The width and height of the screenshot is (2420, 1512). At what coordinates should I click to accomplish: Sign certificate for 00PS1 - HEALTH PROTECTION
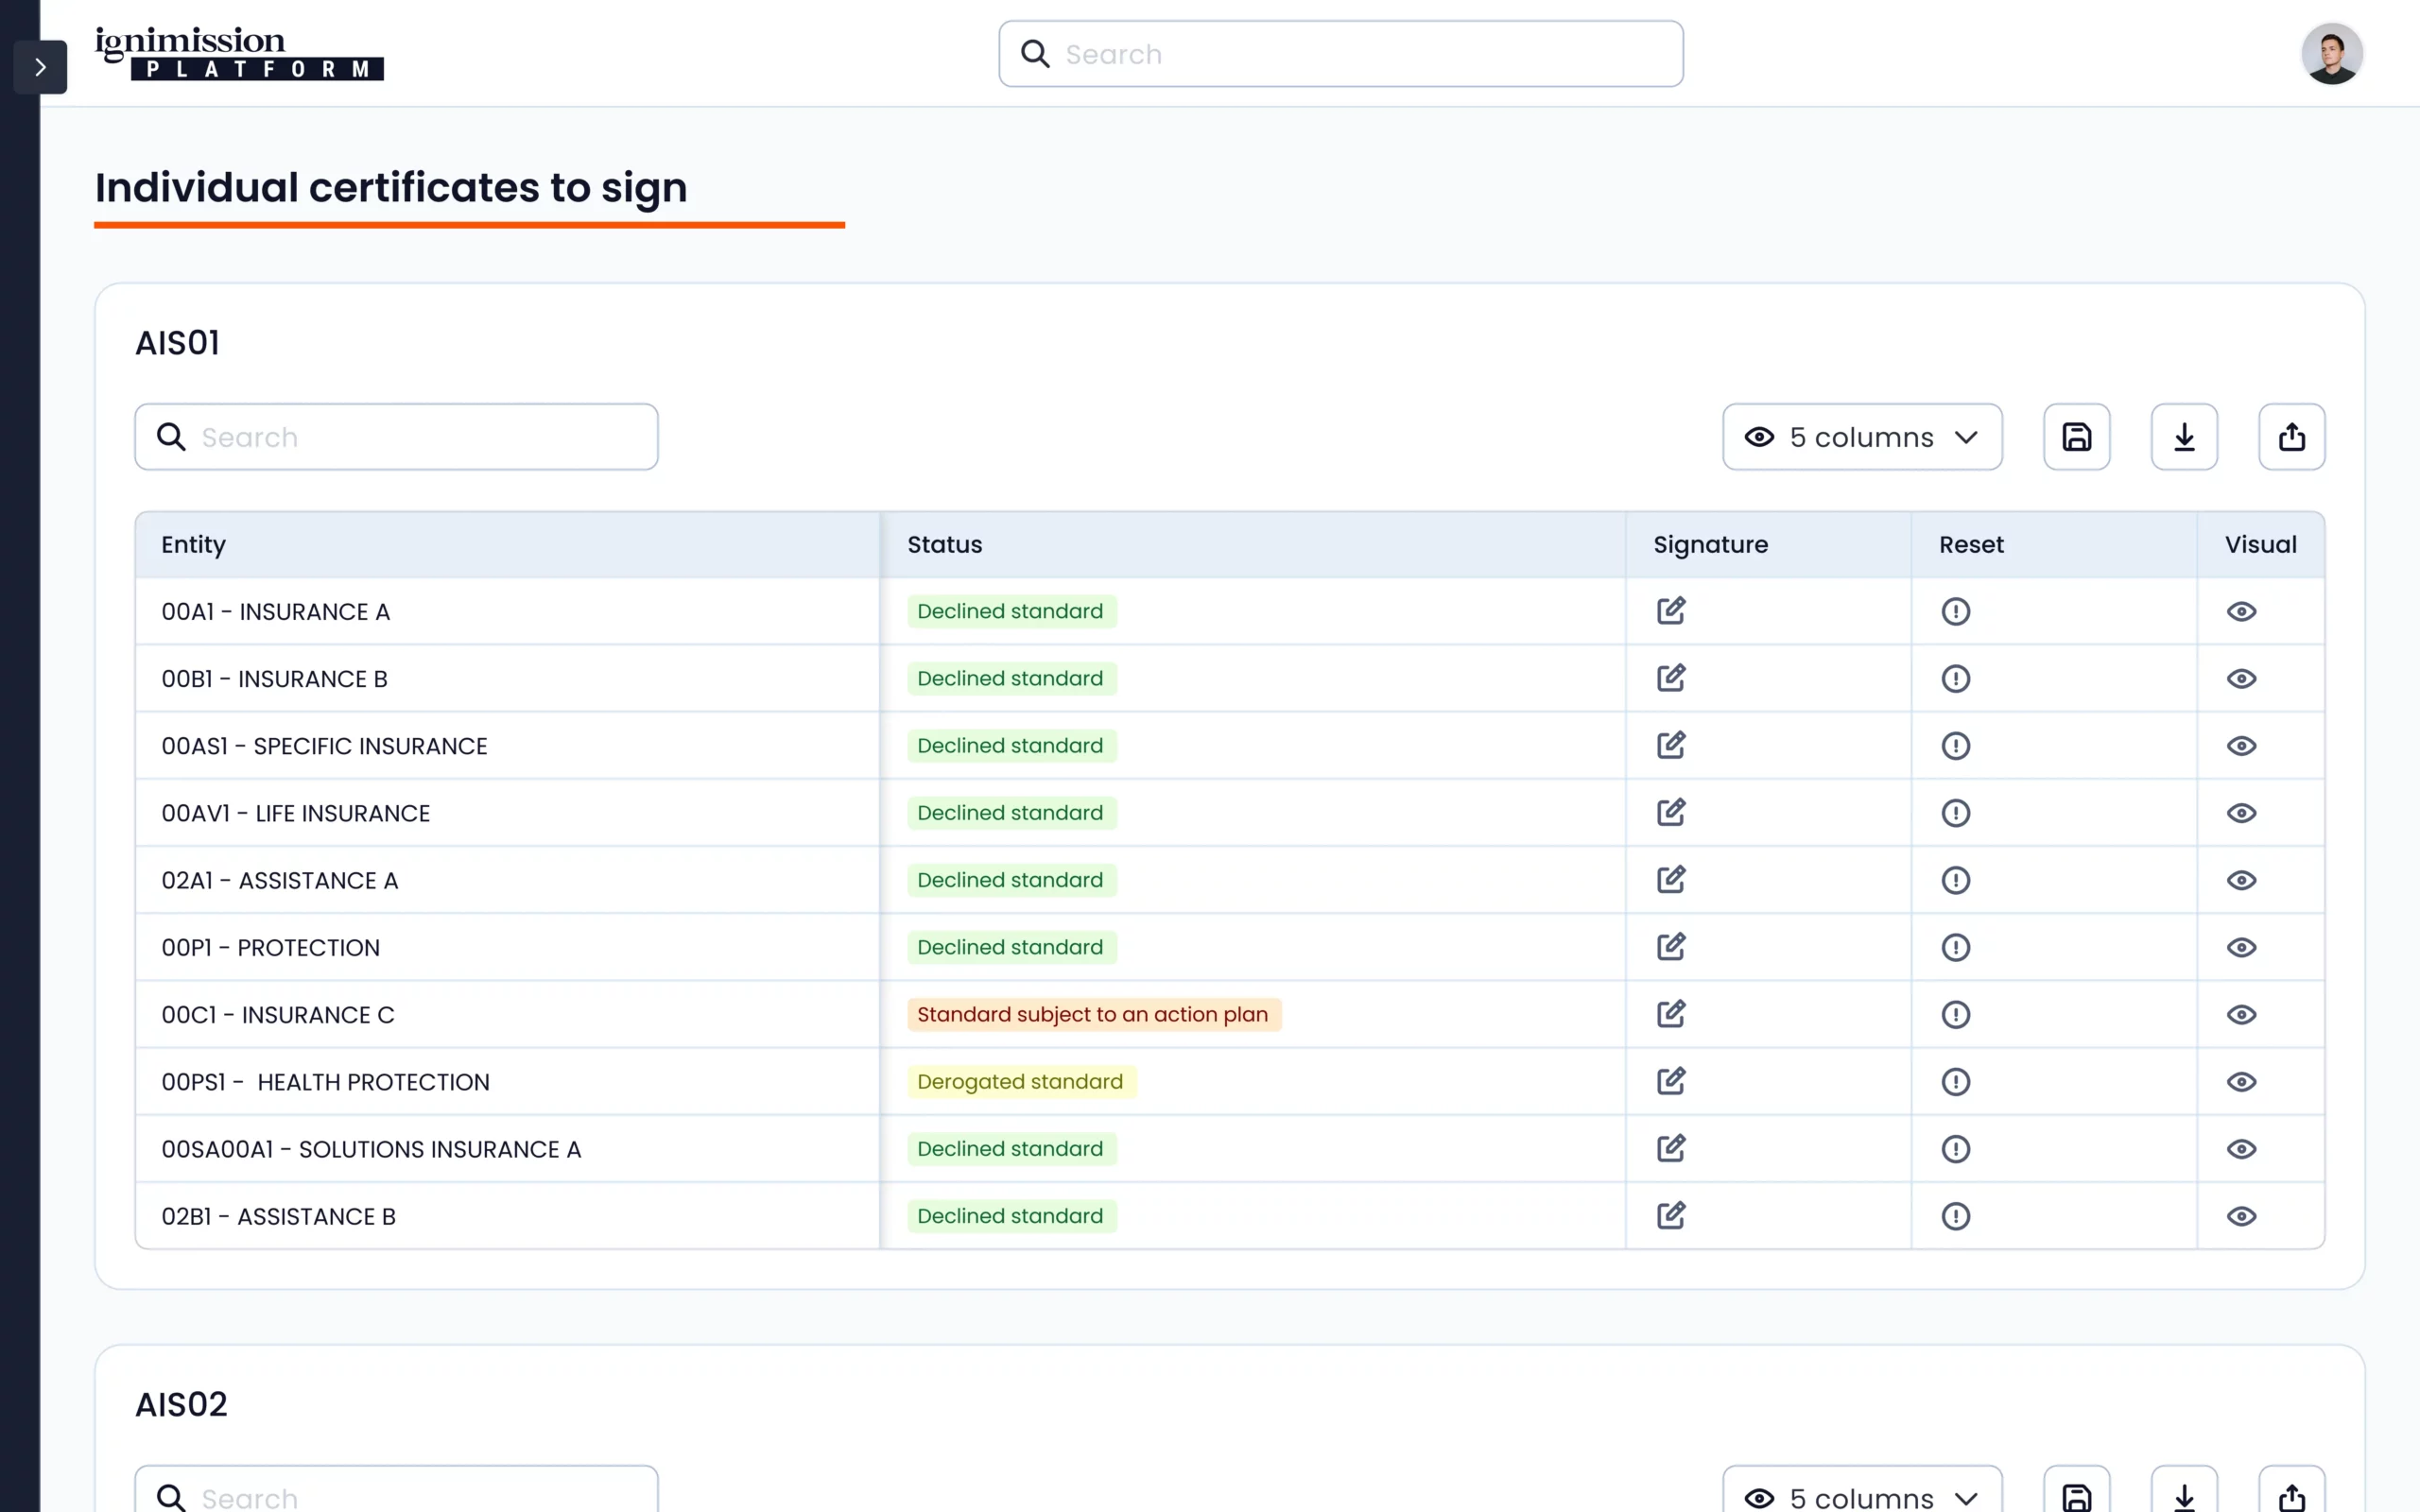pos(1671,1081)
